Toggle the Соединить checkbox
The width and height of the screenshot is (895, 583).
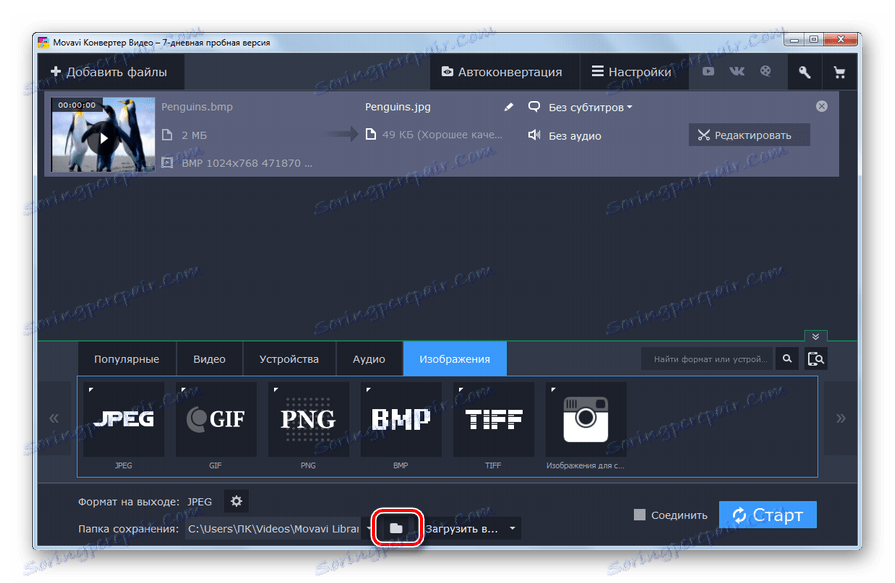coord(640,515)
